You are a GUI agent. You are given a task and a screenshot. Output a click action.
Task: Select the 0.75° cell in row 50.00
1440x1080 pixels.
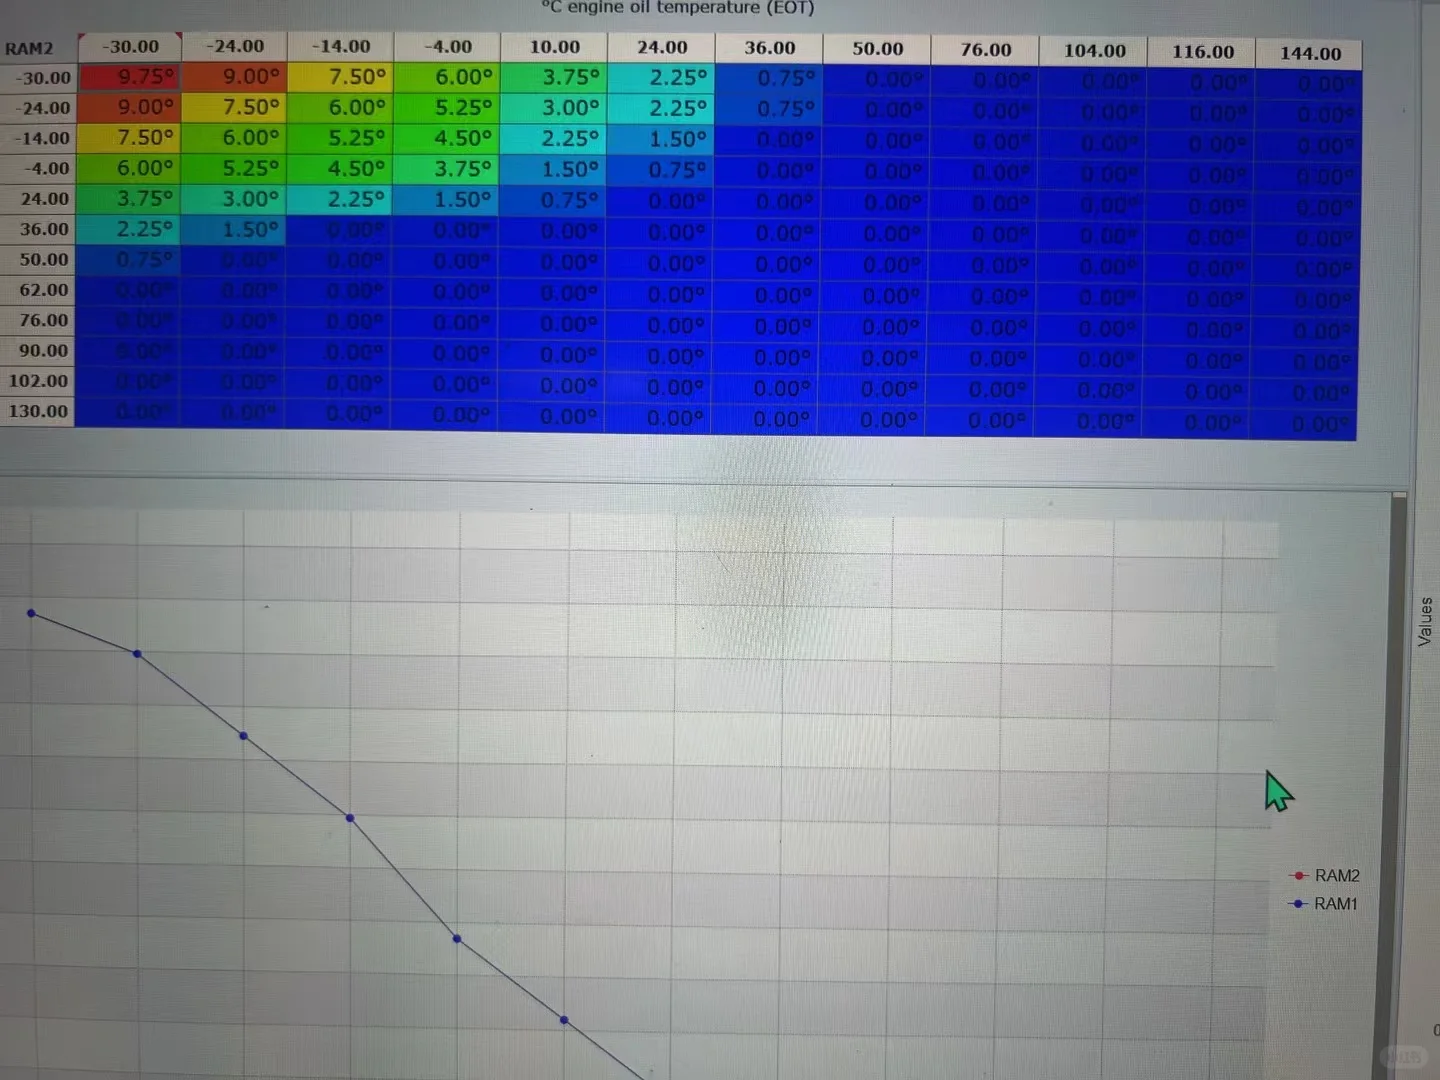(127, 260)
